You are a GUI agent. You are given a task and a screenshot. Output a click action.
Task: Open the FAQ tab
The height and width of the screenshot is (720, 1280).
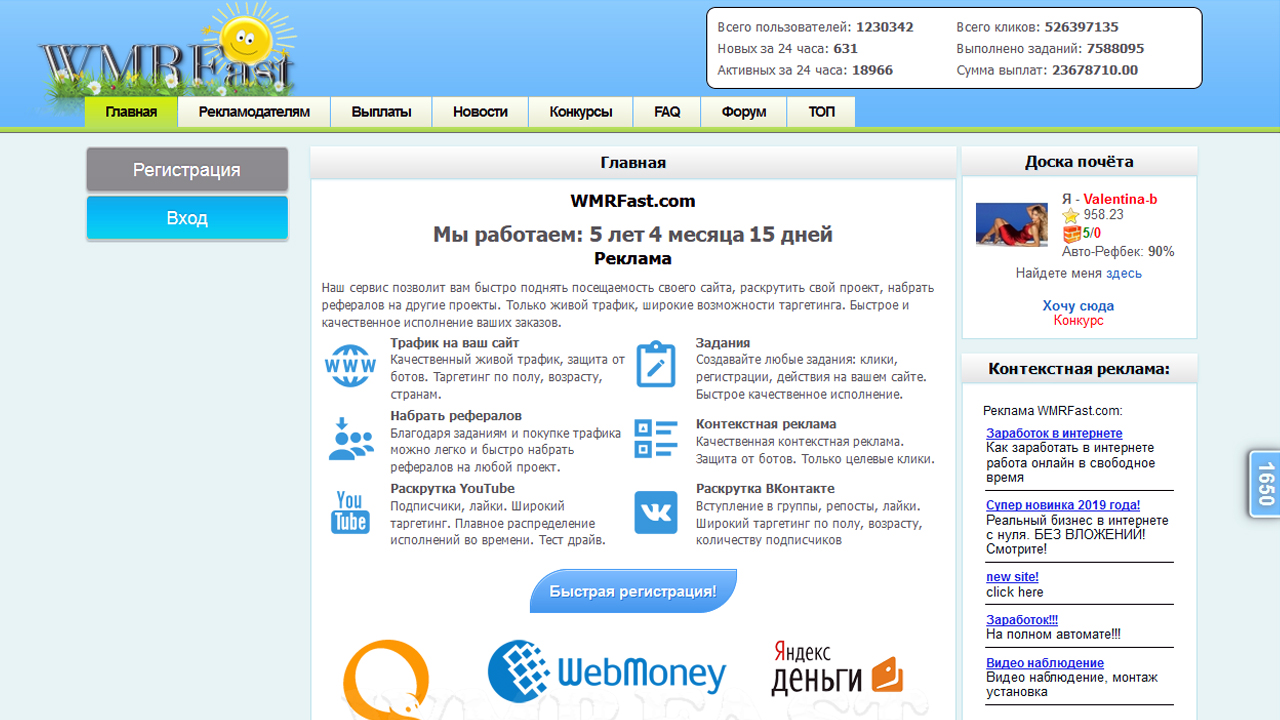click(x=667, y=112)
